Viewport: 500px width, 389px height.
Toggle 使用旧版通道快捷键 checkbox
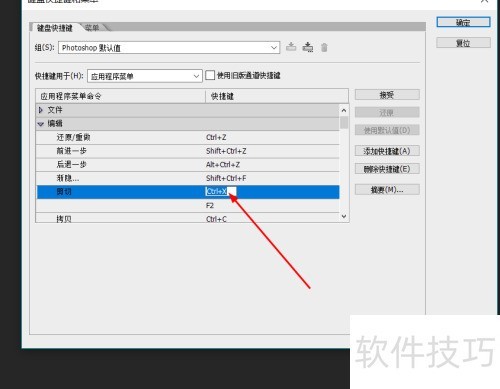tap(210, 75)
